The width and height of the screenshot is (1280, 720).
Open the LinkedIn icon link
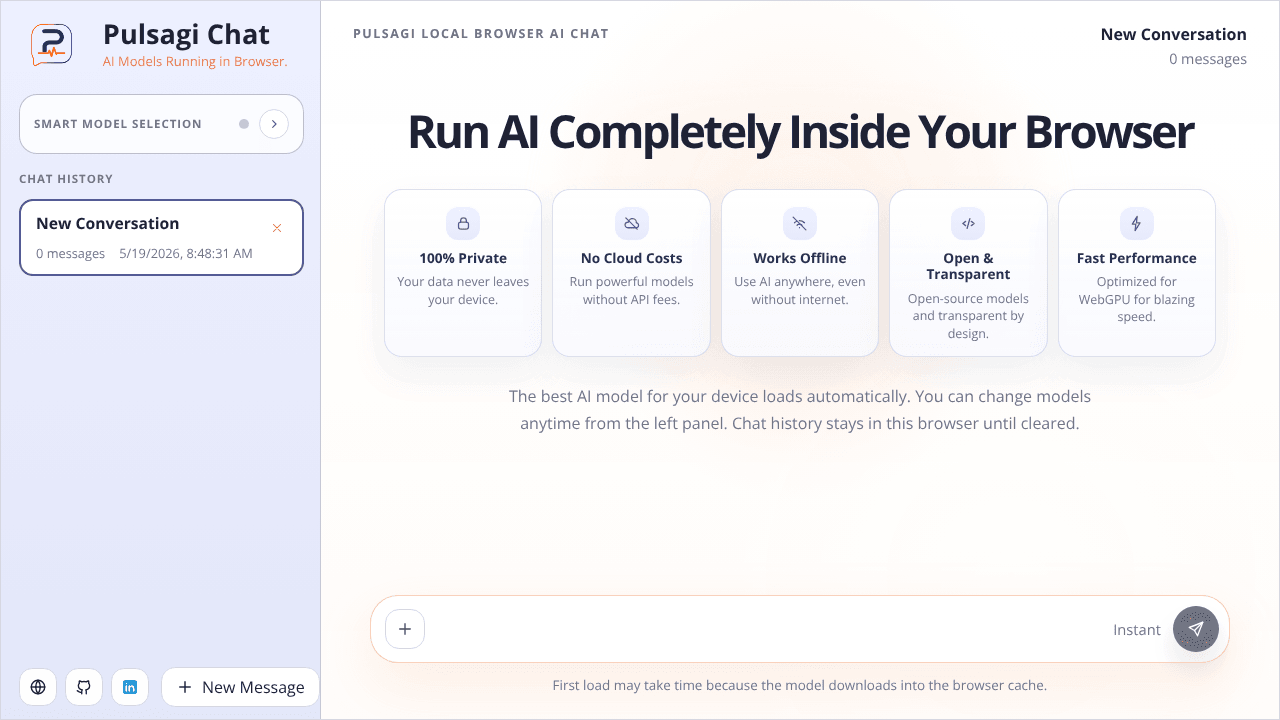pyautogui.click(x=130, y=687)
